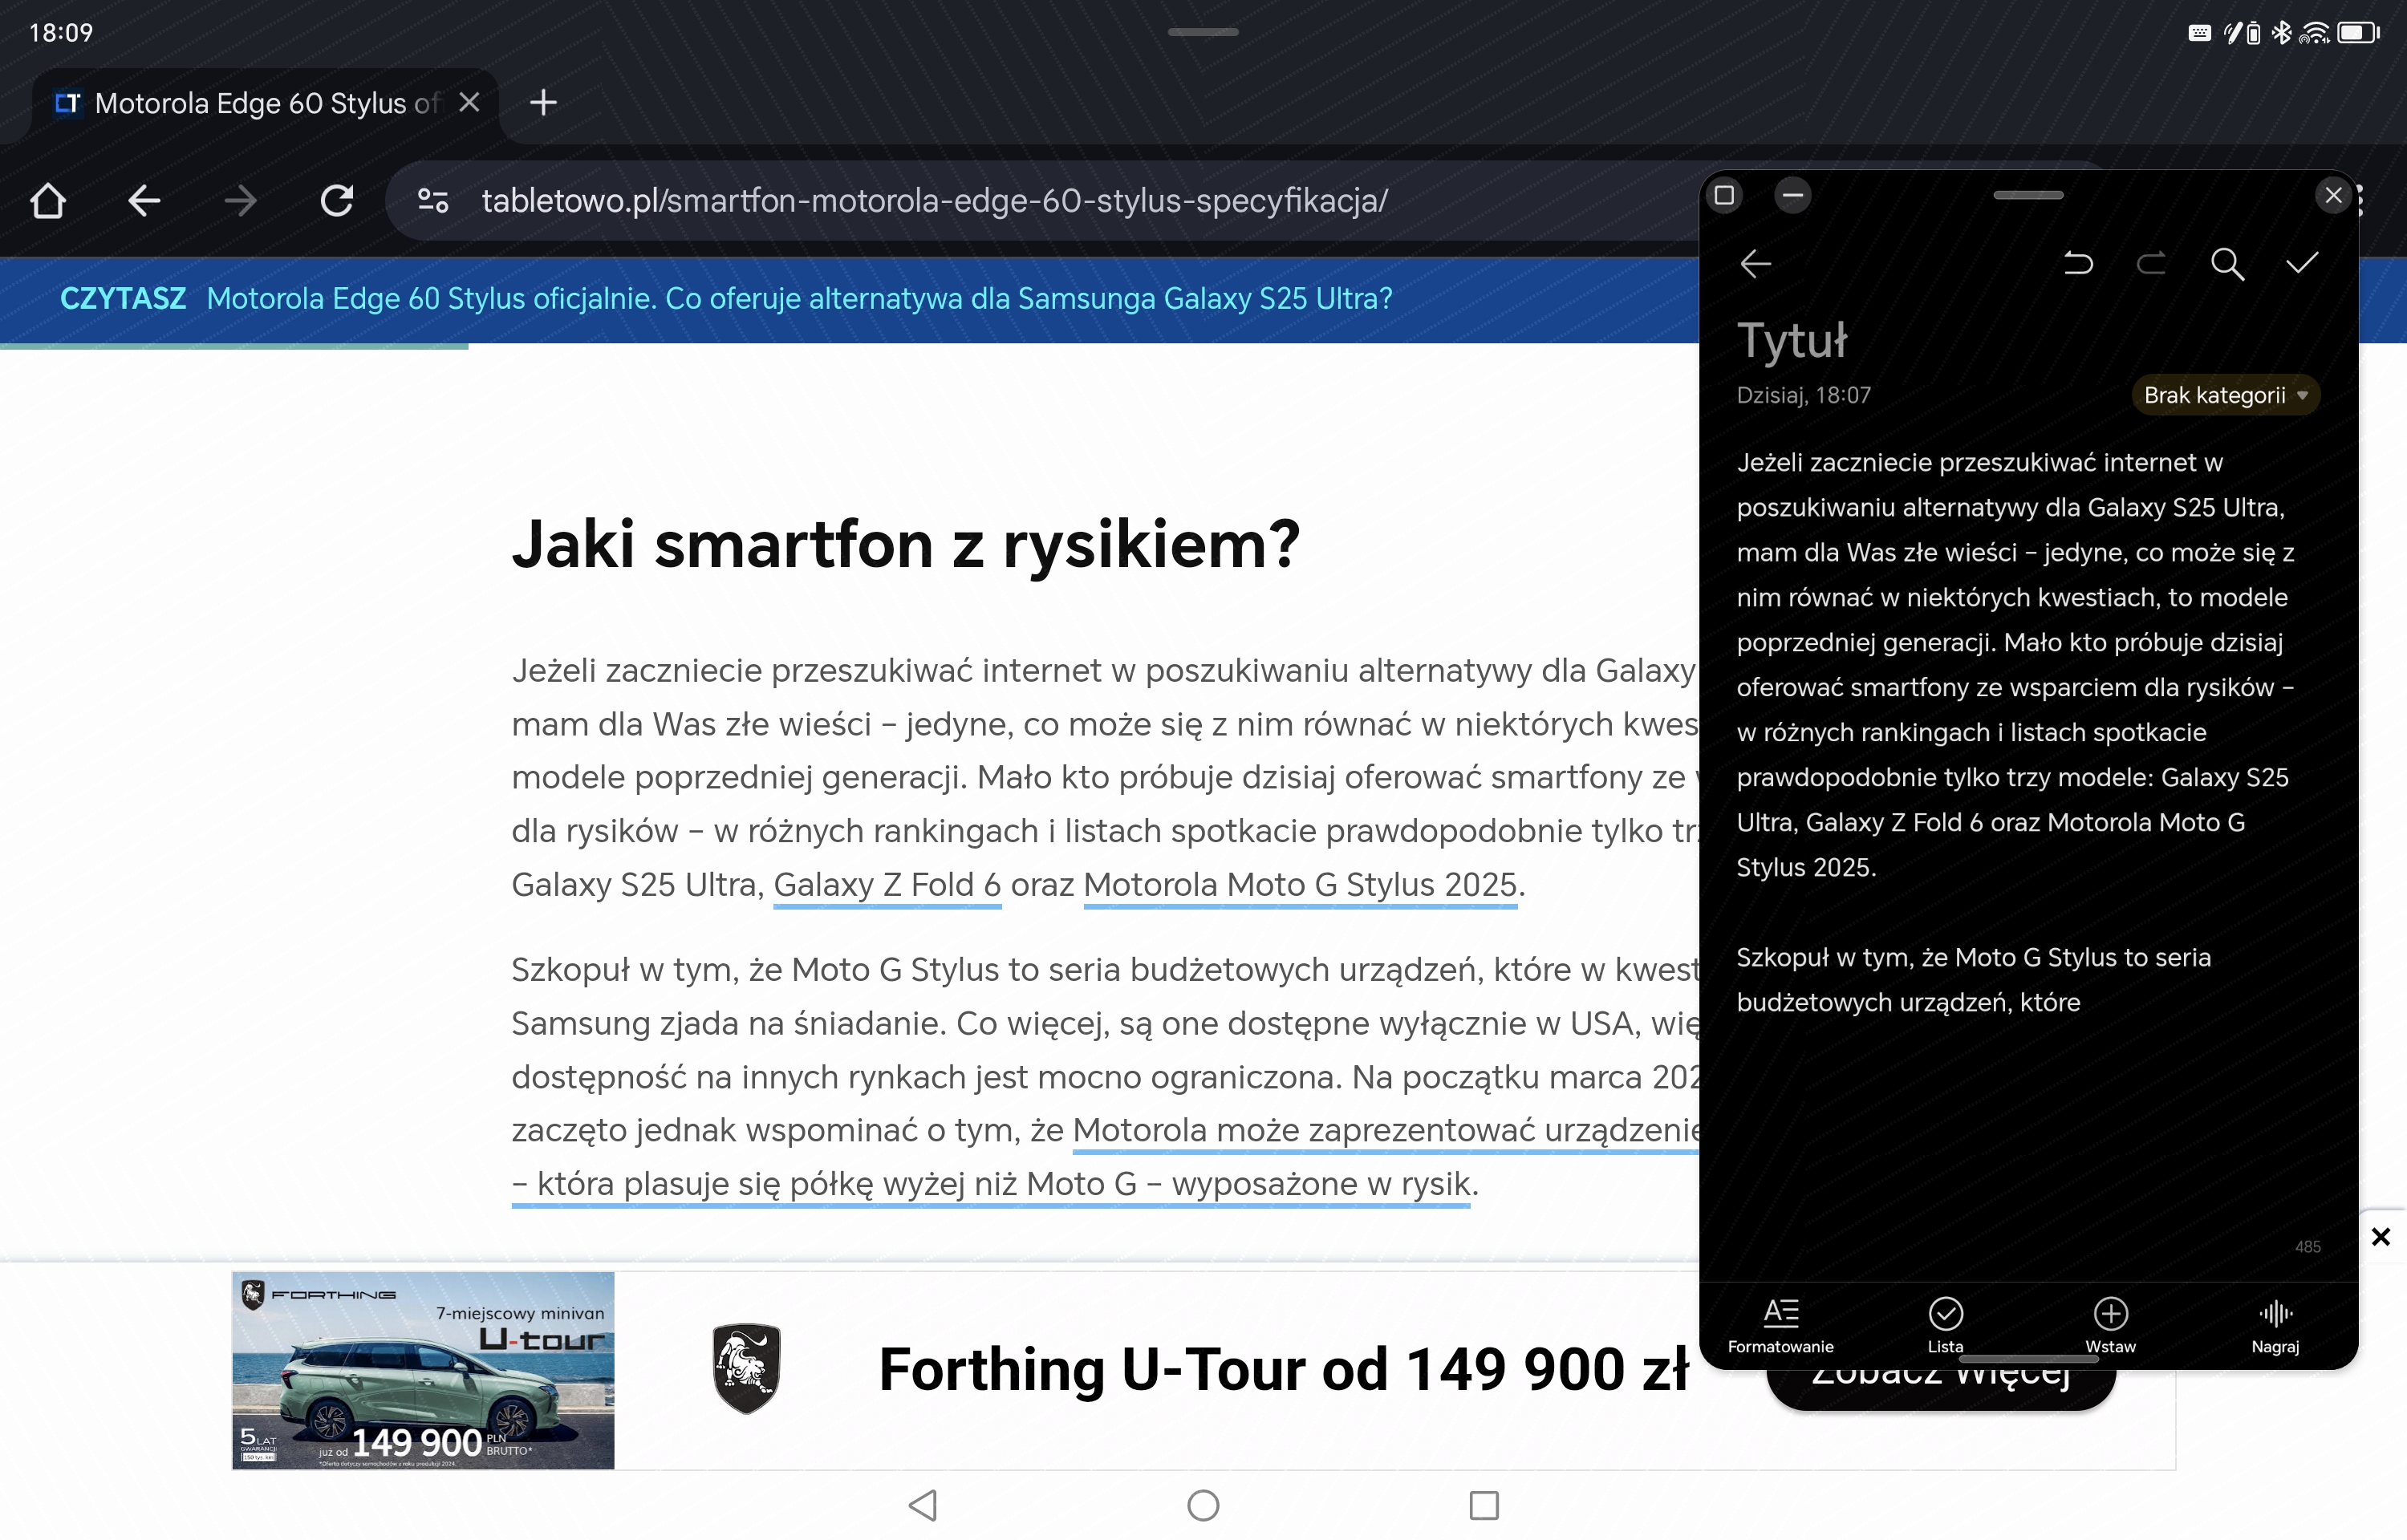Viewport: 2407px width, 1540px height.
Task: Tap the 18:09 clock
Action: (x=61, y=33)
